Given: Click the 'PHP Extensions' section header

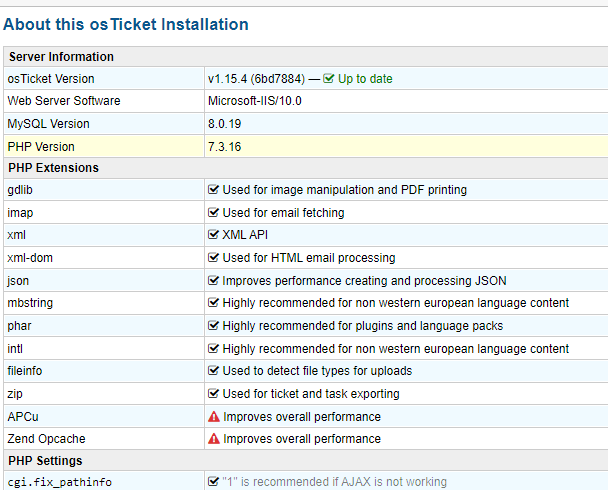Looking at the screenshot, I should (x=54, y=168).
